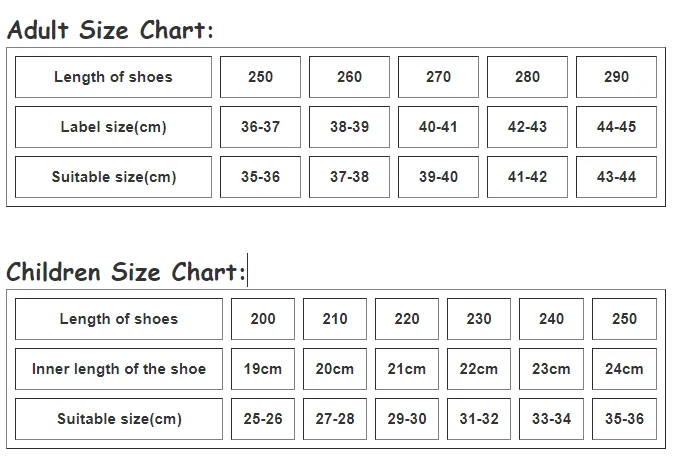Select the children shoe length 230 cell
Screen dimensions: 679x463
tap(479, 319)
